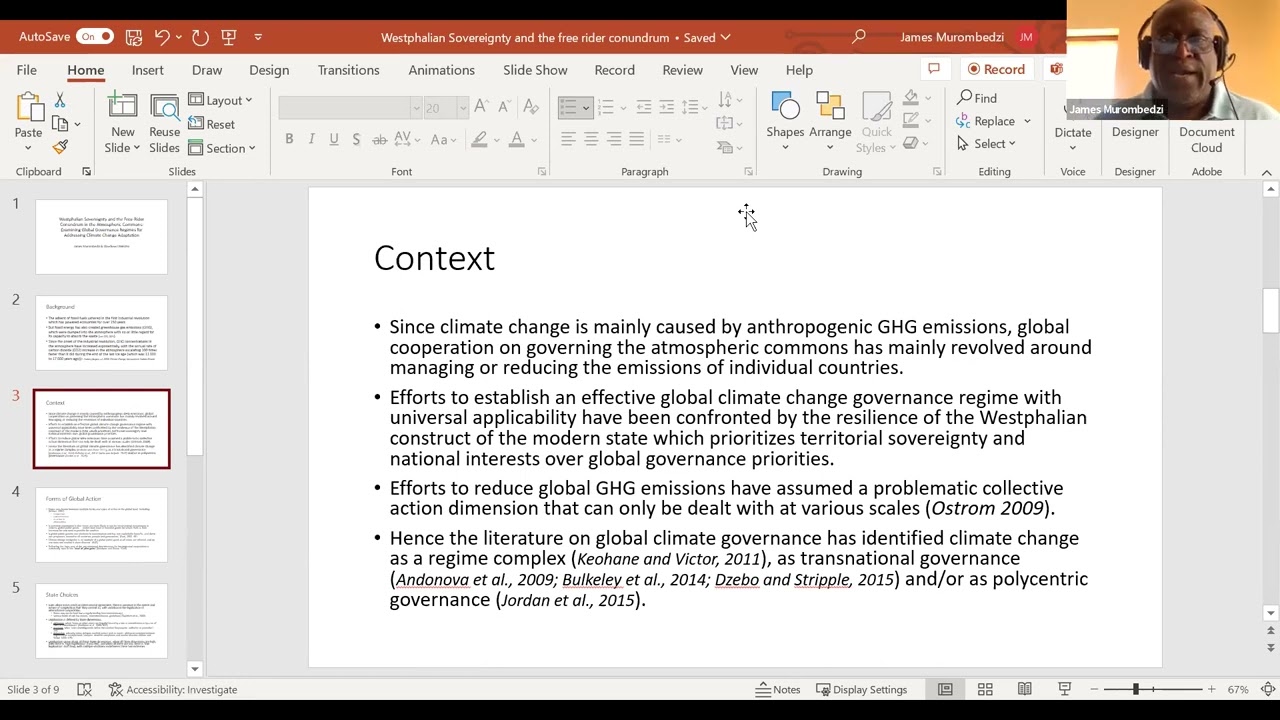Screen dimensions: 1280x720
Task: Open the Layout dropdown
Action: (x=221, y=100)
